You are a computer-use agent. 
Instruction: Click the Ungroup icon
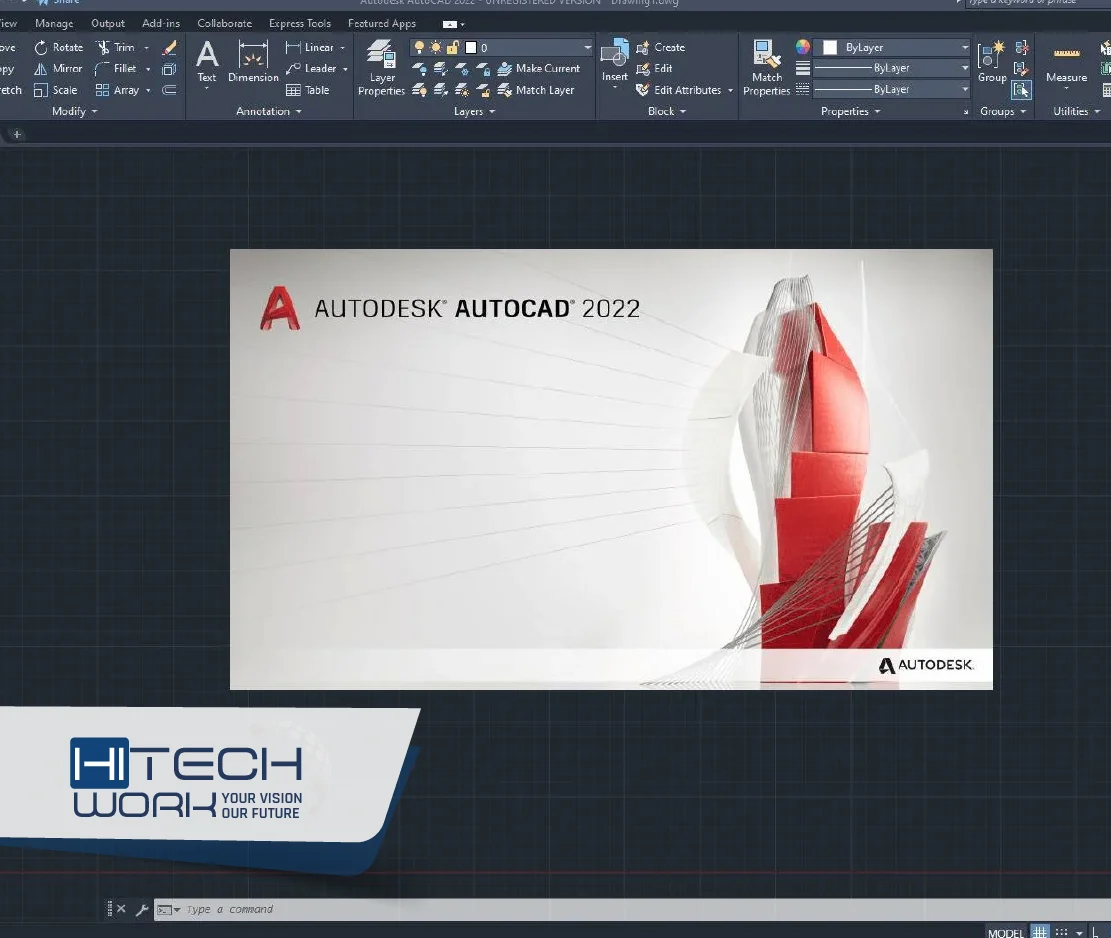(x=1022, y=47)
